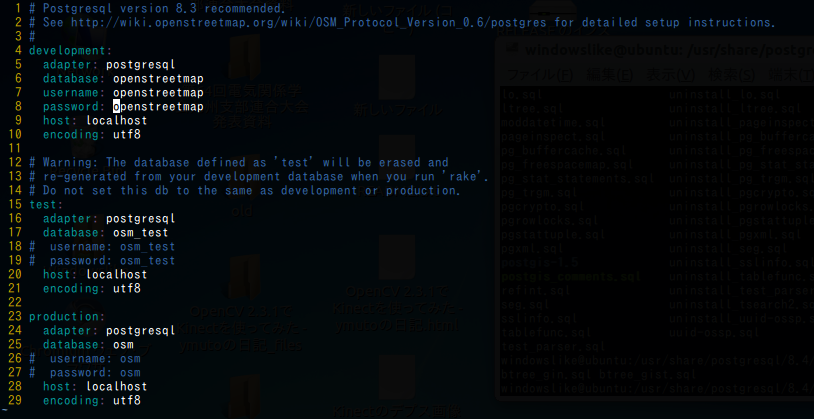Click 'ltree.sql' in background terminal listing
Image resolution: width=814 pixels, height=419 pixels.
532,109
